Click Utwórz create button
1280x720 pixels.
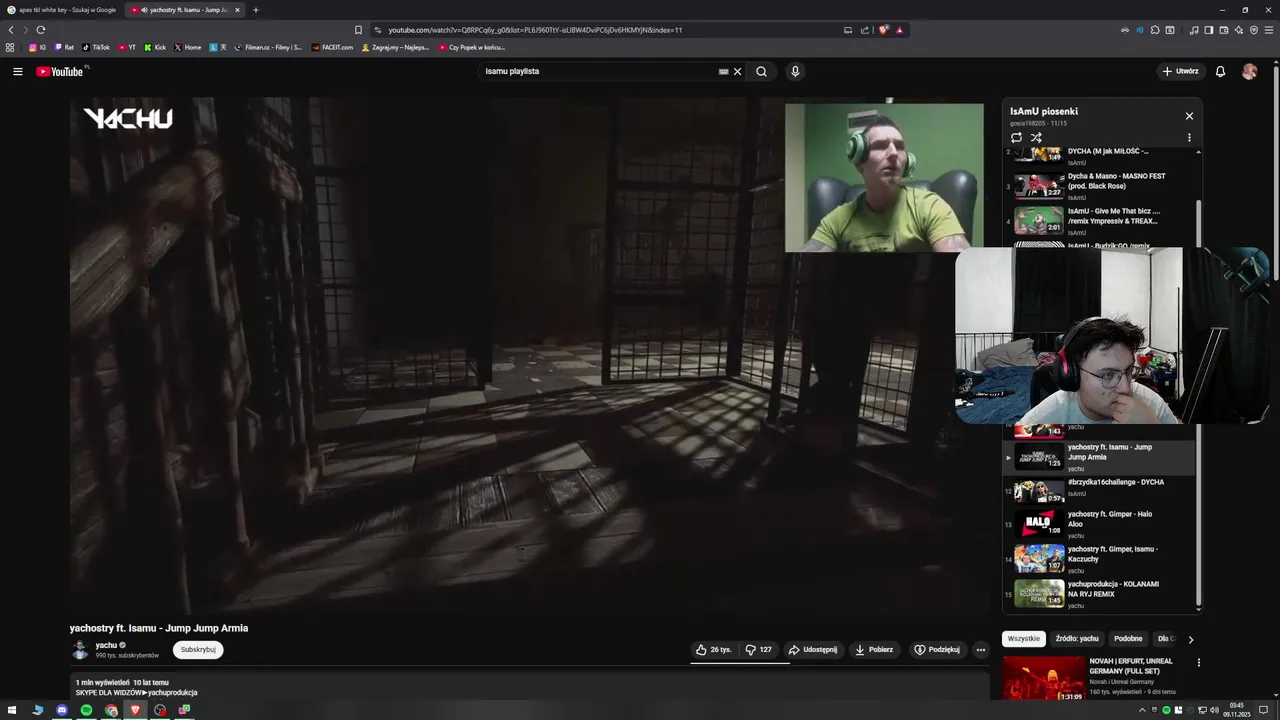pos(1181,71)
